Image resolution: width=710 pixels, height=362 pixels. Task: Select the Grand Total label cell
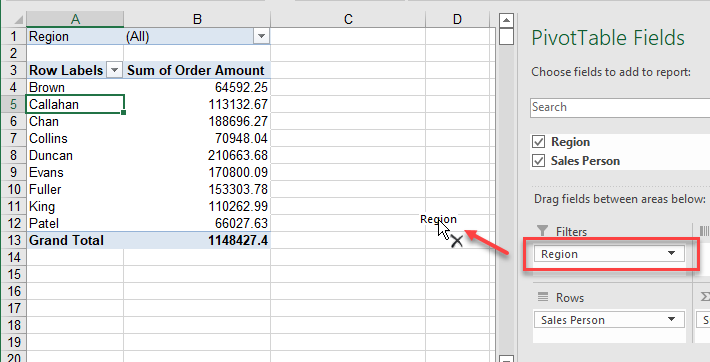tap(75, 240)
